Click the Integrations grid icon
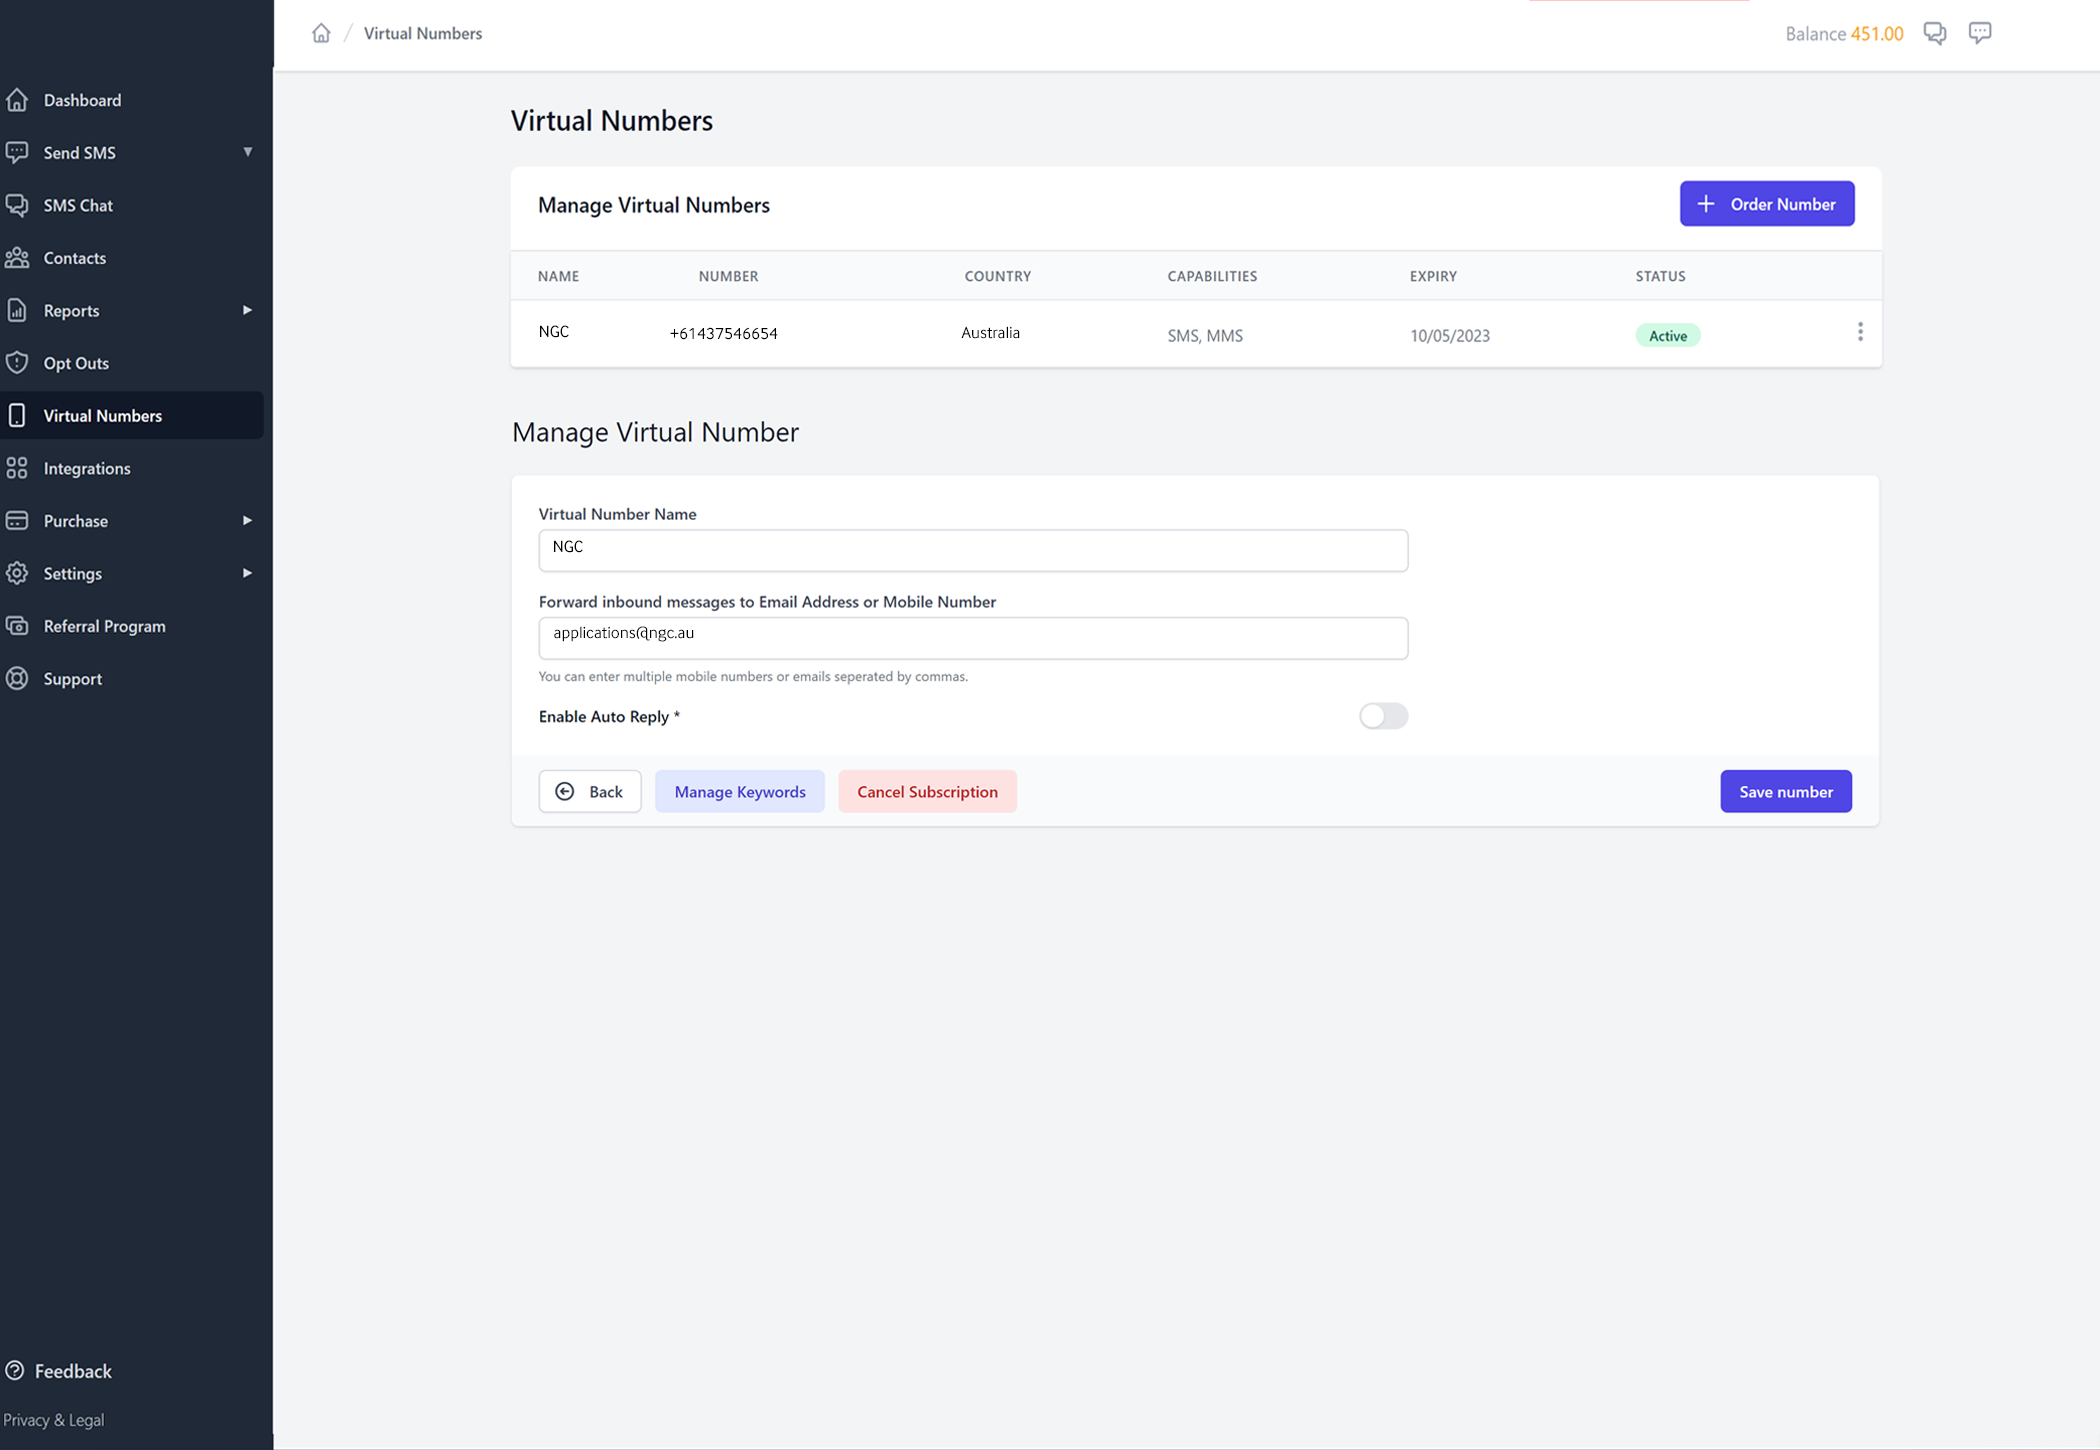The image size is (2100, 1450). (x=17, y=468)
